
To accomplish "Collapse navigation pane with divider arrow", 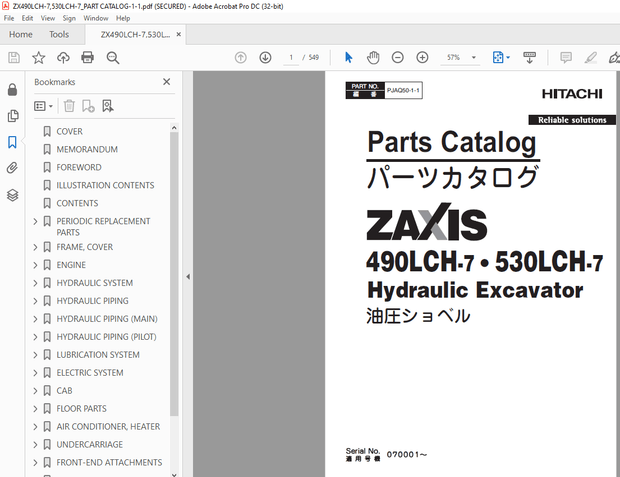I will (188, 276).
